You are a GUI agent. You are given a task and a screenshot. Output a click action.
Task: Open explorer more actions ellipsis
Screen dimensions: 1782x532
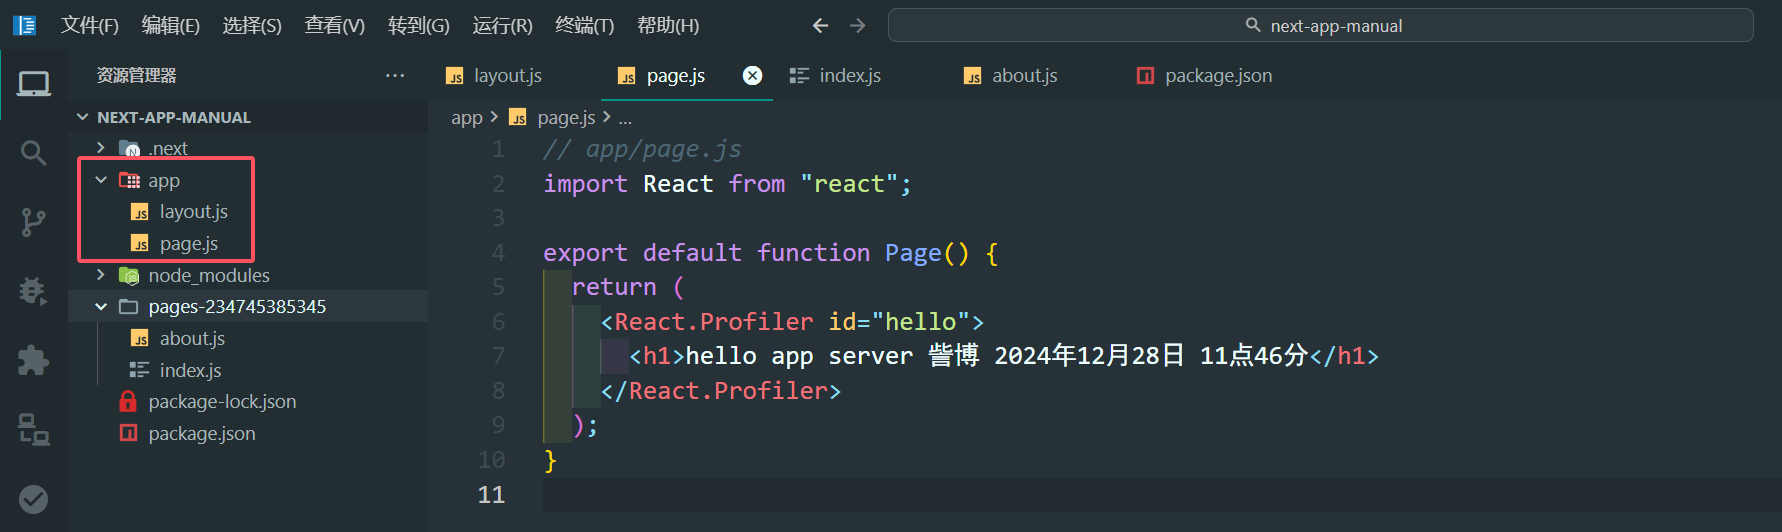[x=395, y=75]
